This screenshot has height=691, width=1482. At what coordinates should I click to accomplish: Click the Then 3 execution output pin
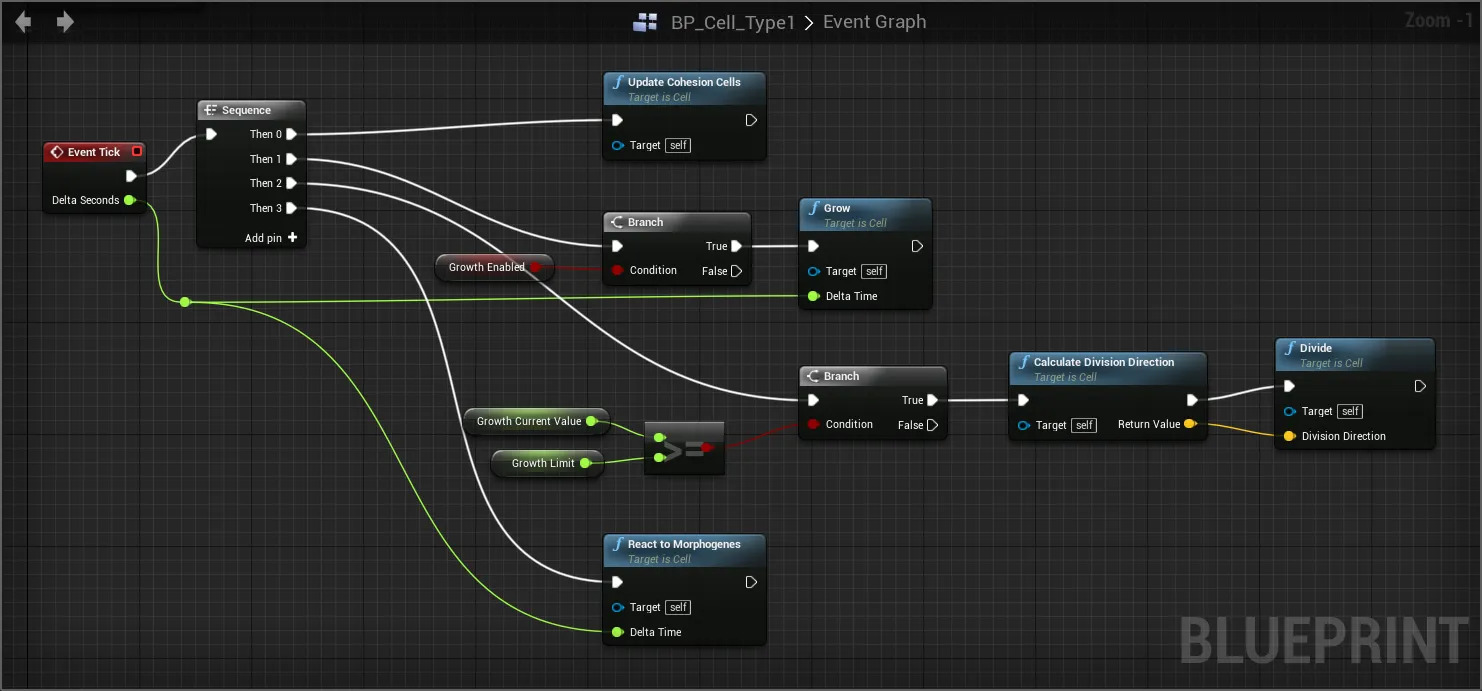coord(291,208)
